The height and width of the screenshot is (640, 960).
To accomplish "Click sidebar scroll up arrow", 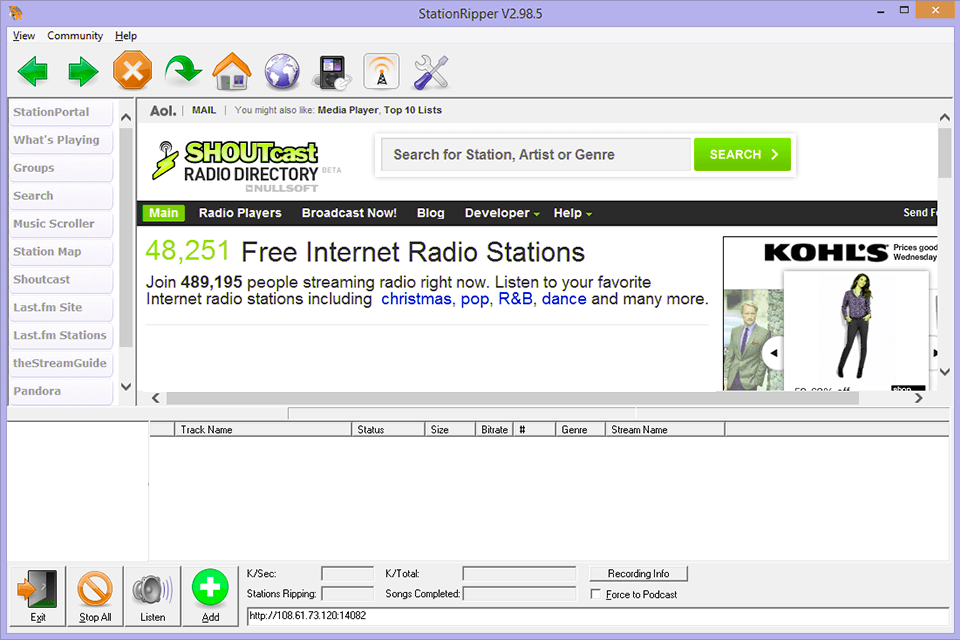I will (x=126, y=117).
